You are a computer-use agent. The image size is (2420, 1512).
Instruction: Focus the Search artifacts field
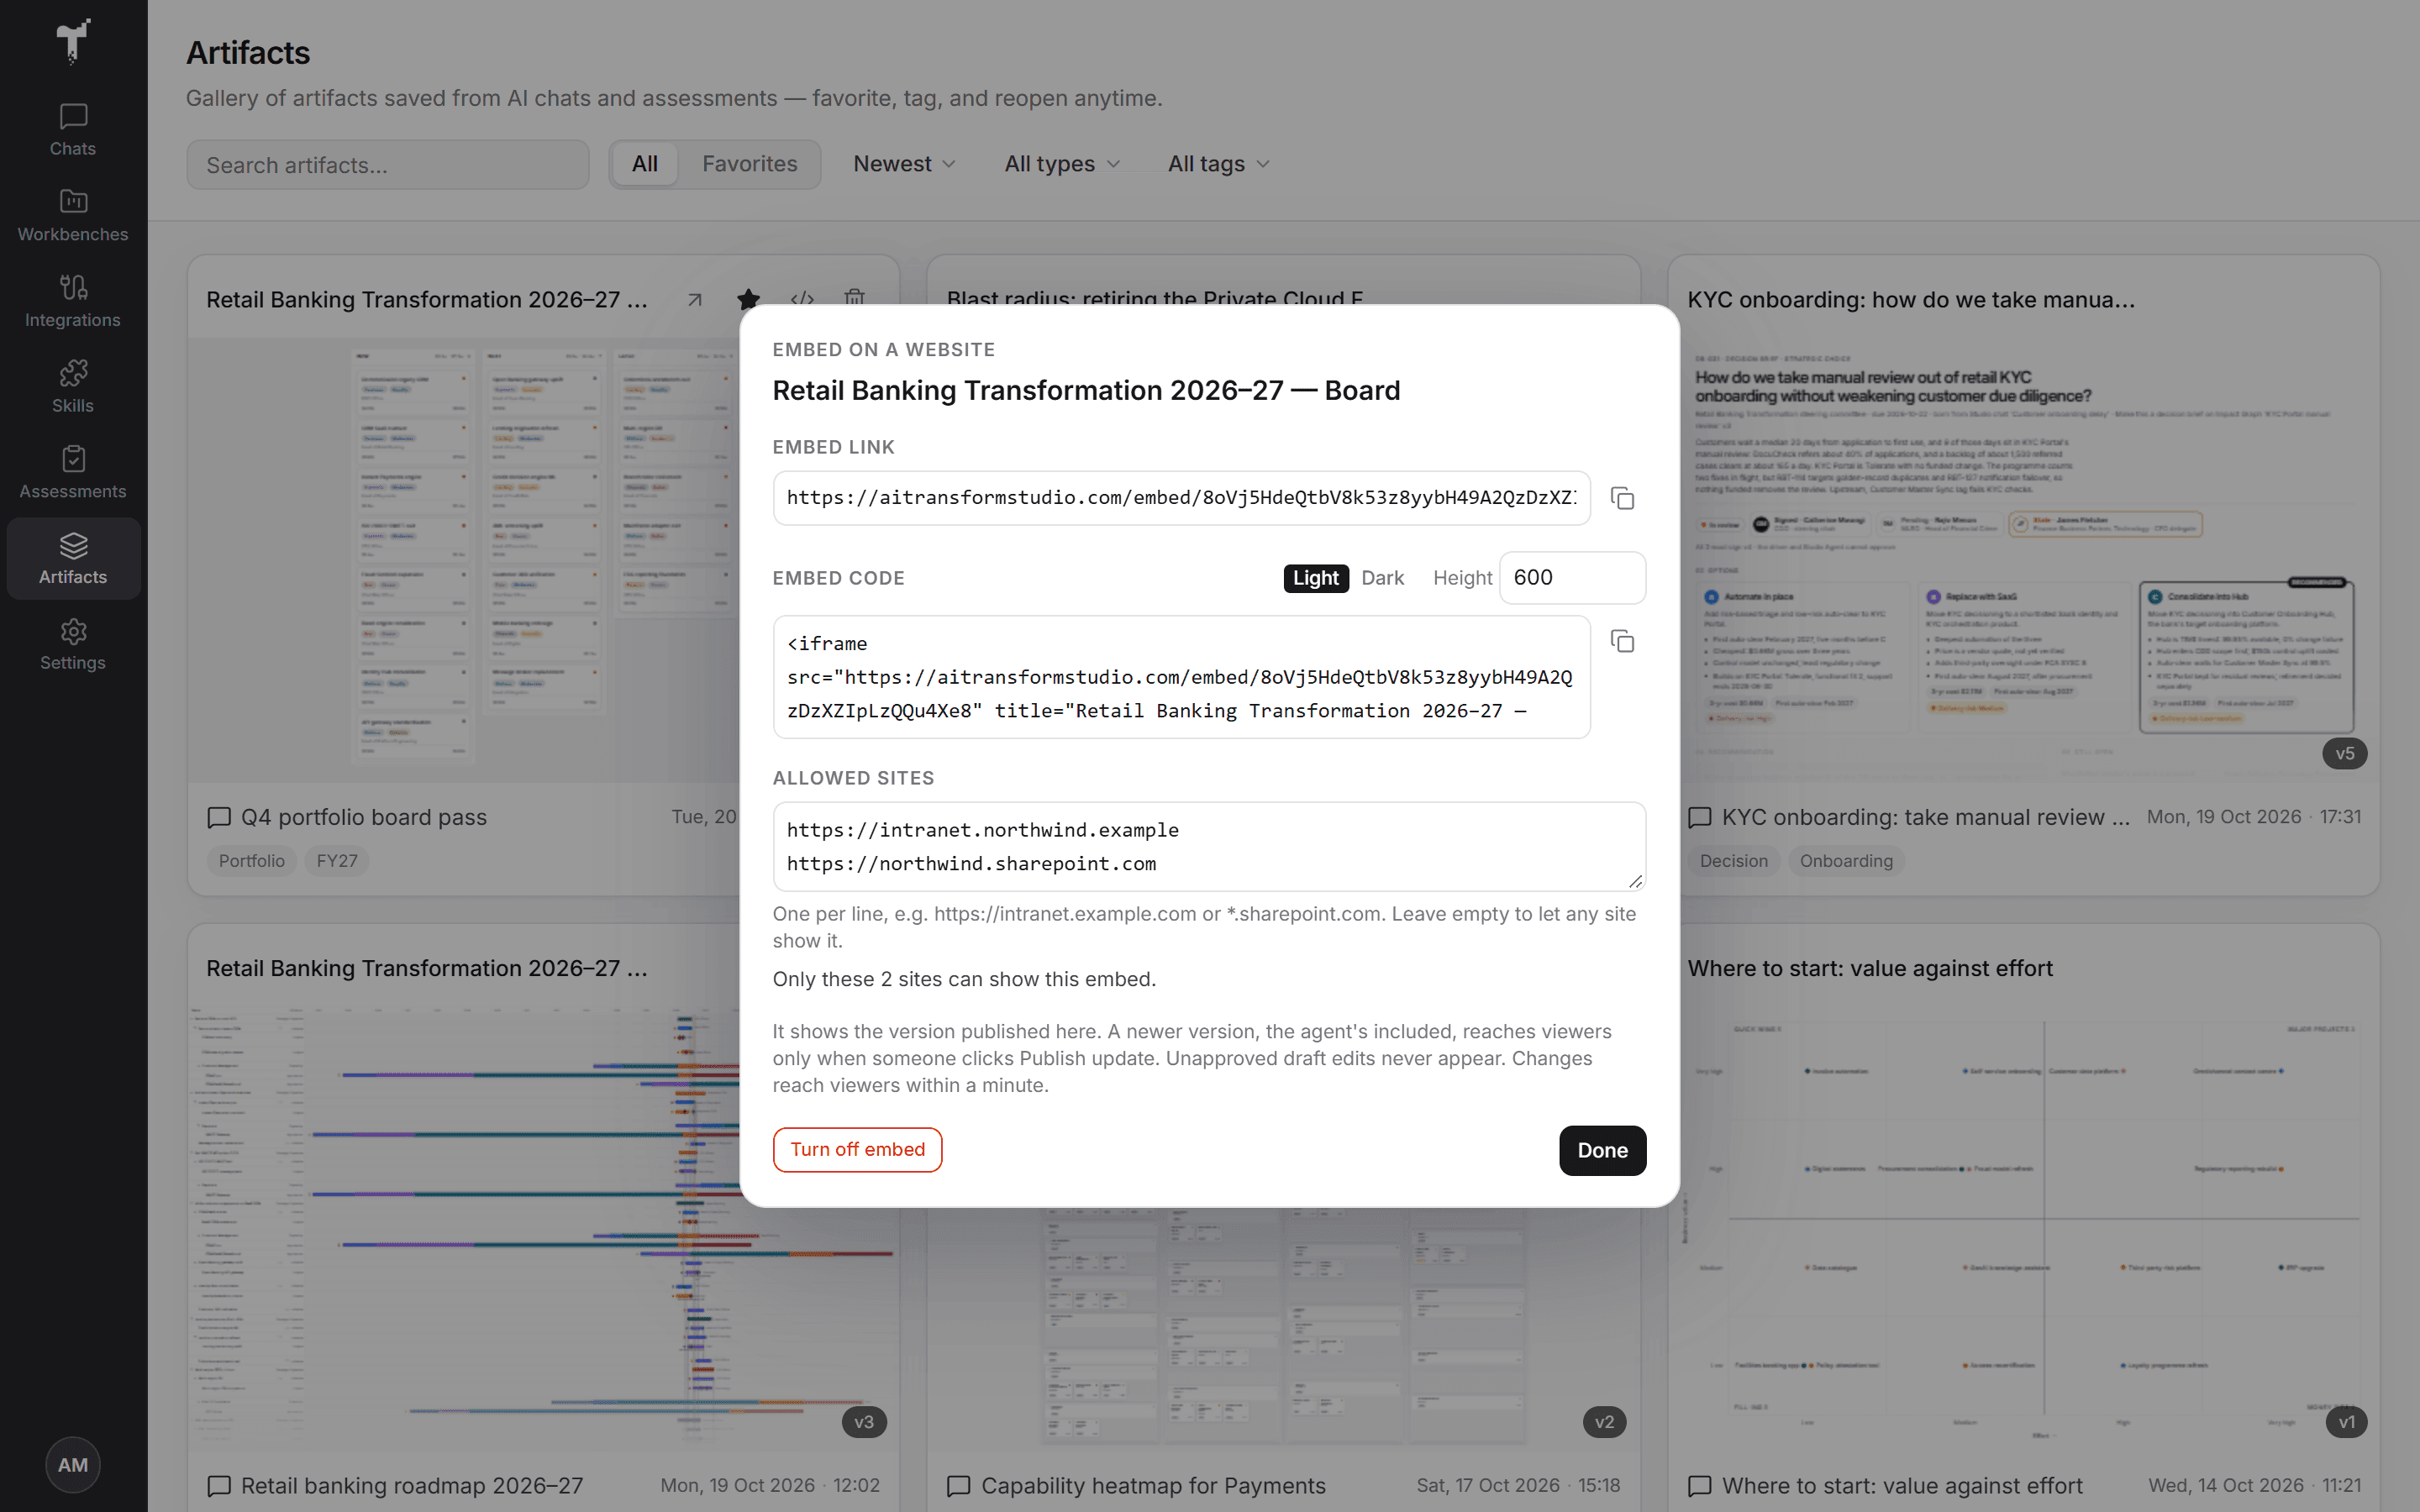388,165
